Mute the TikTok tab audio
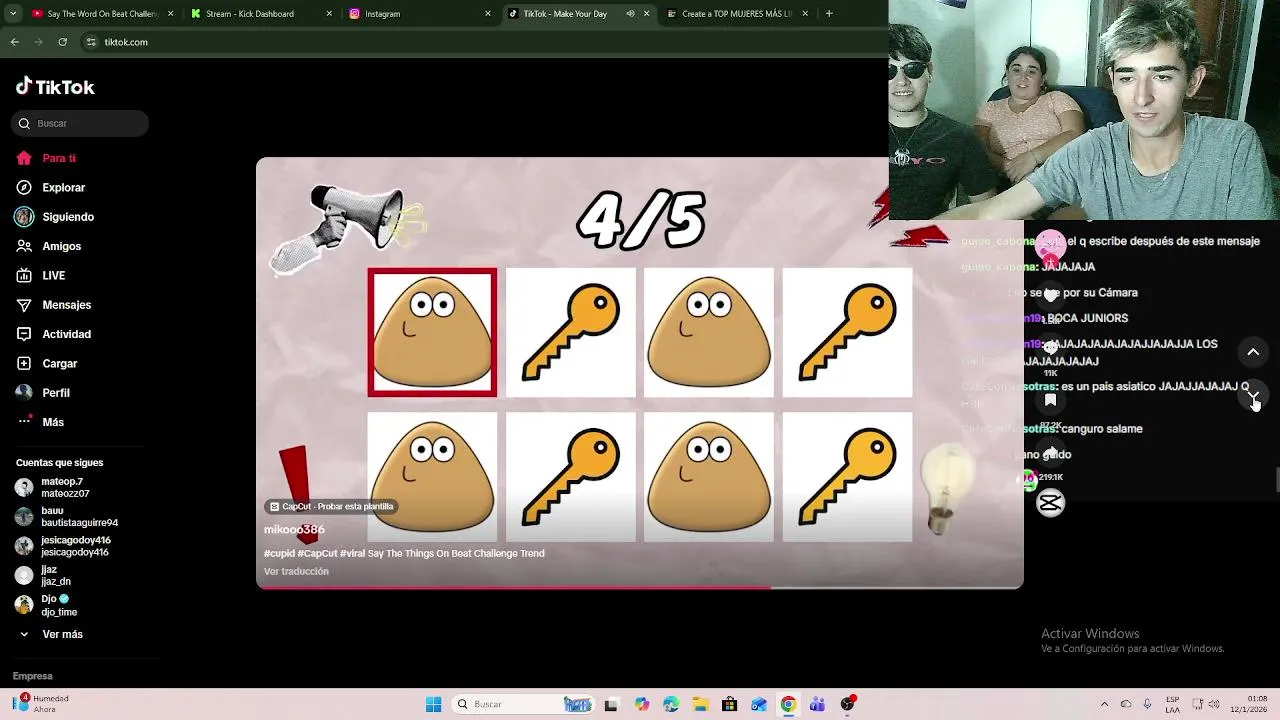 point(630,14)
